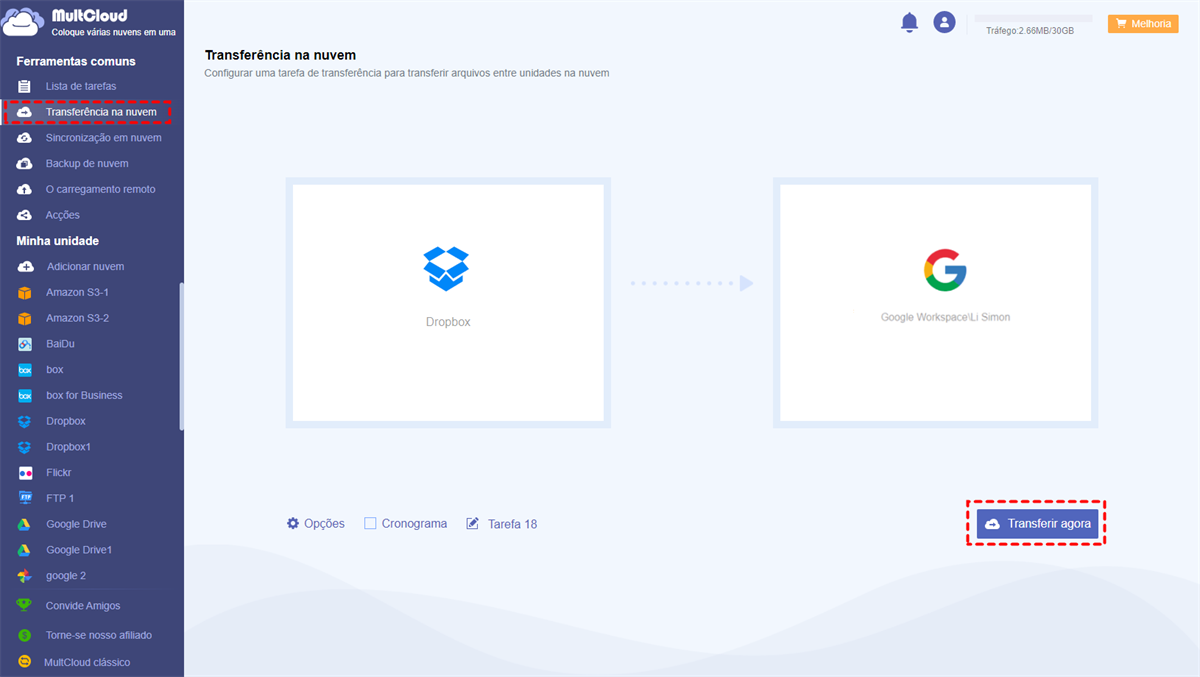Click the O carregamento remoto upload icon
The image size is (1200, 677).
(x=25, y=190)
